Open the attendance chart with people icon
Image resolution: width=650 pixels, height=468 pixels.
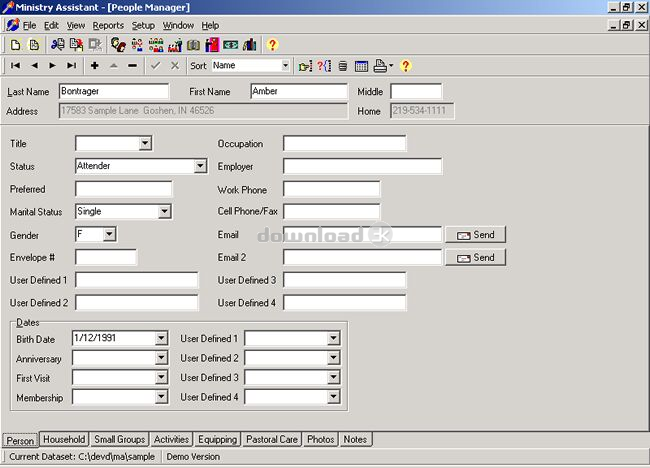[x=175, y=45]
